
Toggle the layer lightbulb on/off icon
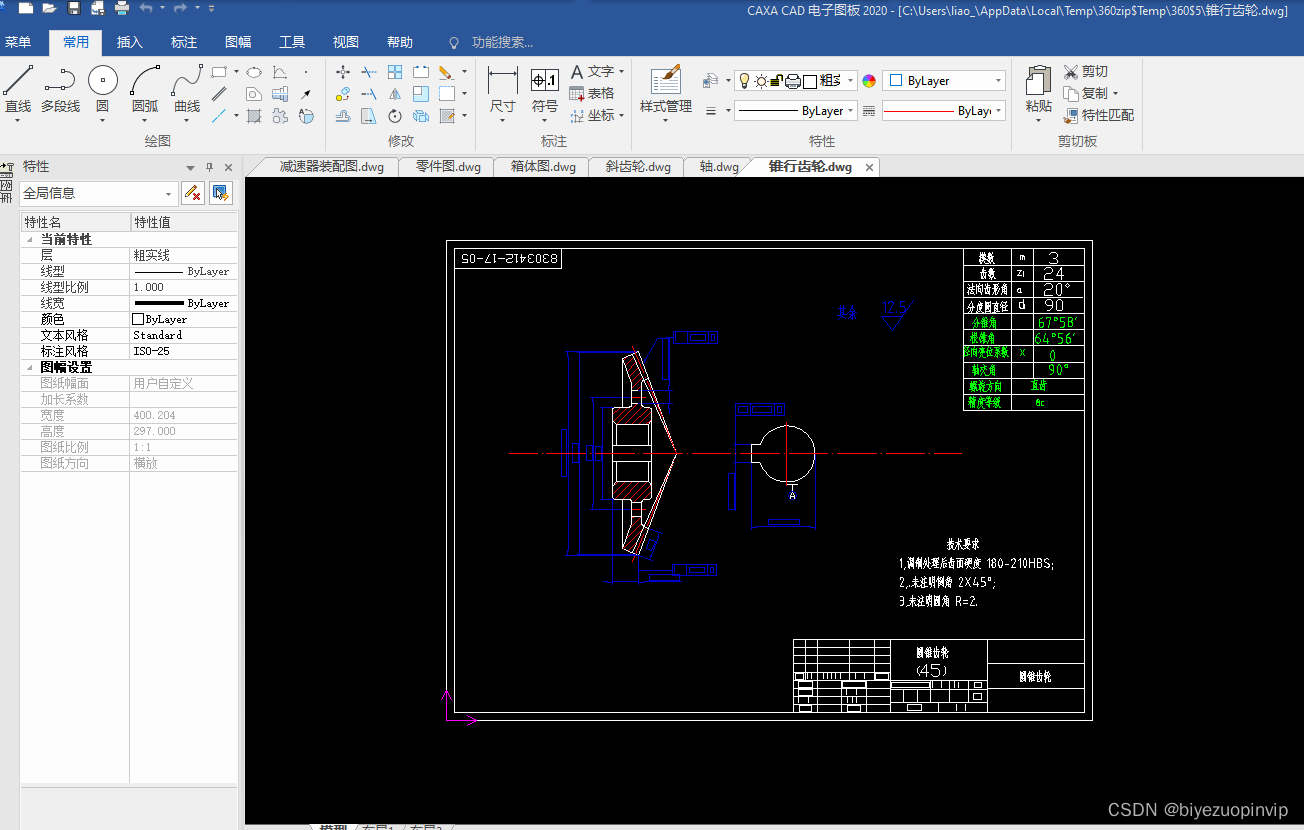744,81
